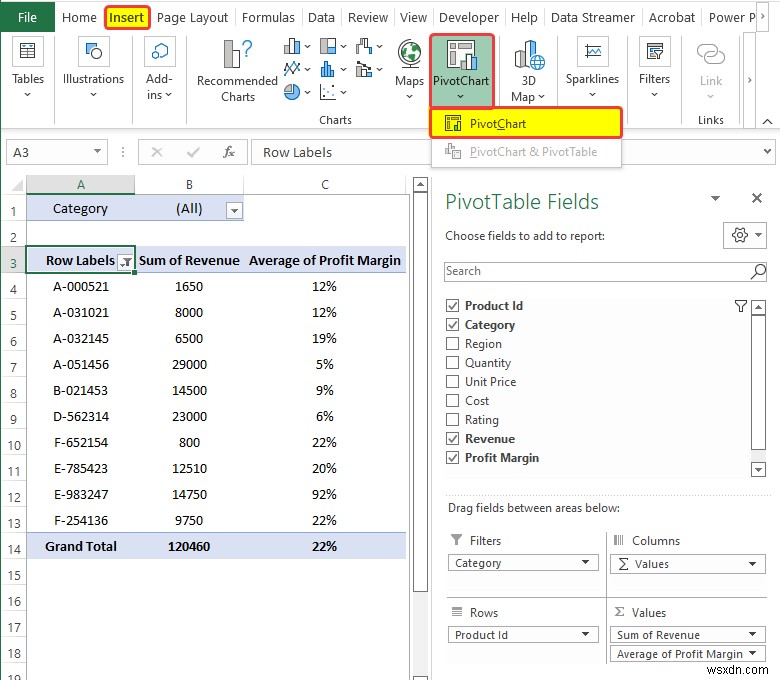Select the Grand Total cell
Viewport: 780px width, 680px height.
(81, 546)
